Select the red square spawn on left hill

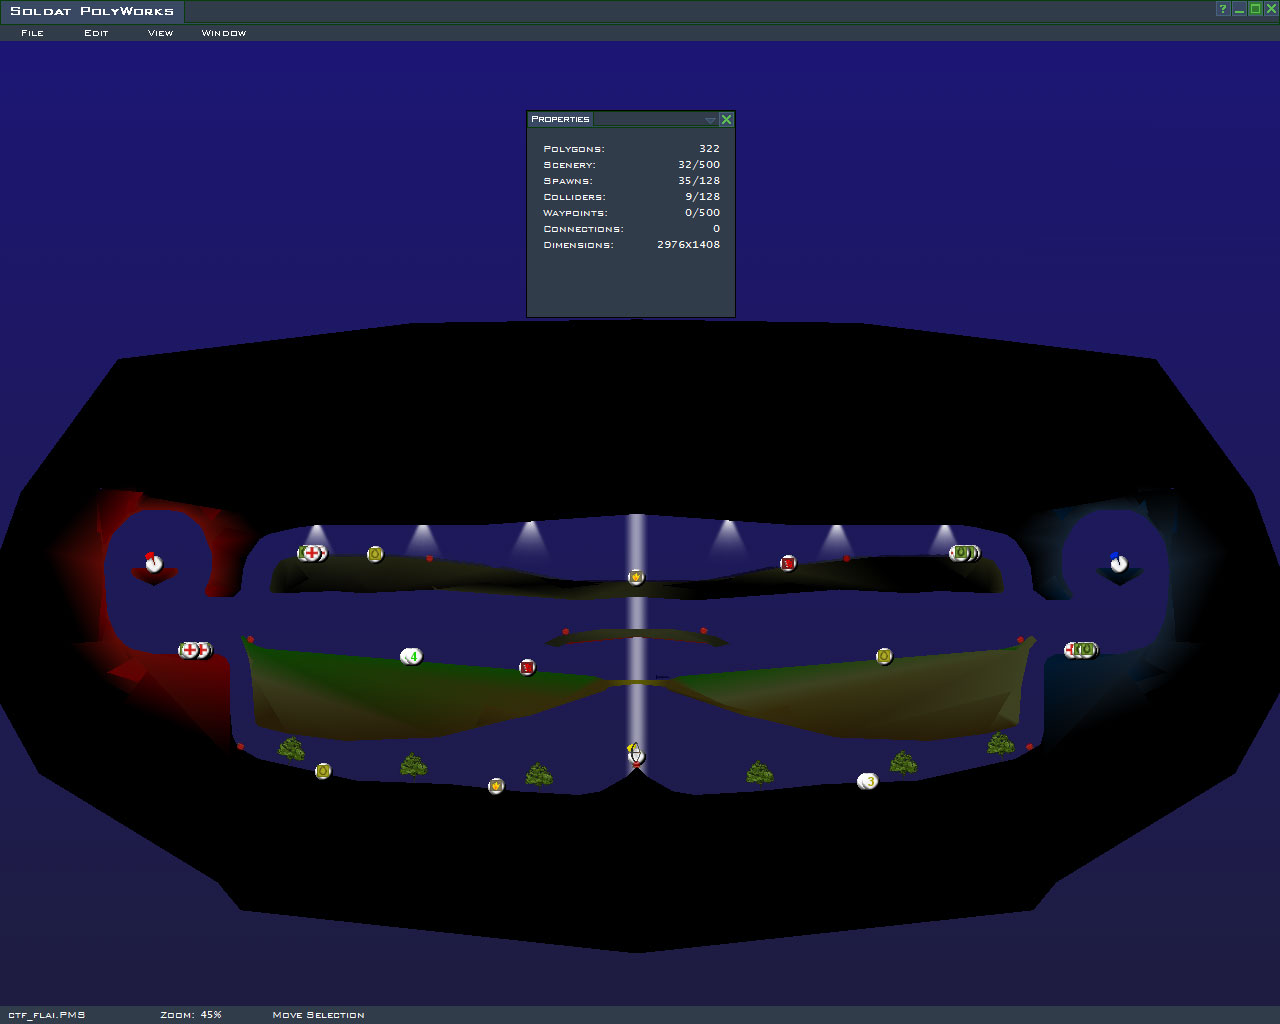click(527, 667)
